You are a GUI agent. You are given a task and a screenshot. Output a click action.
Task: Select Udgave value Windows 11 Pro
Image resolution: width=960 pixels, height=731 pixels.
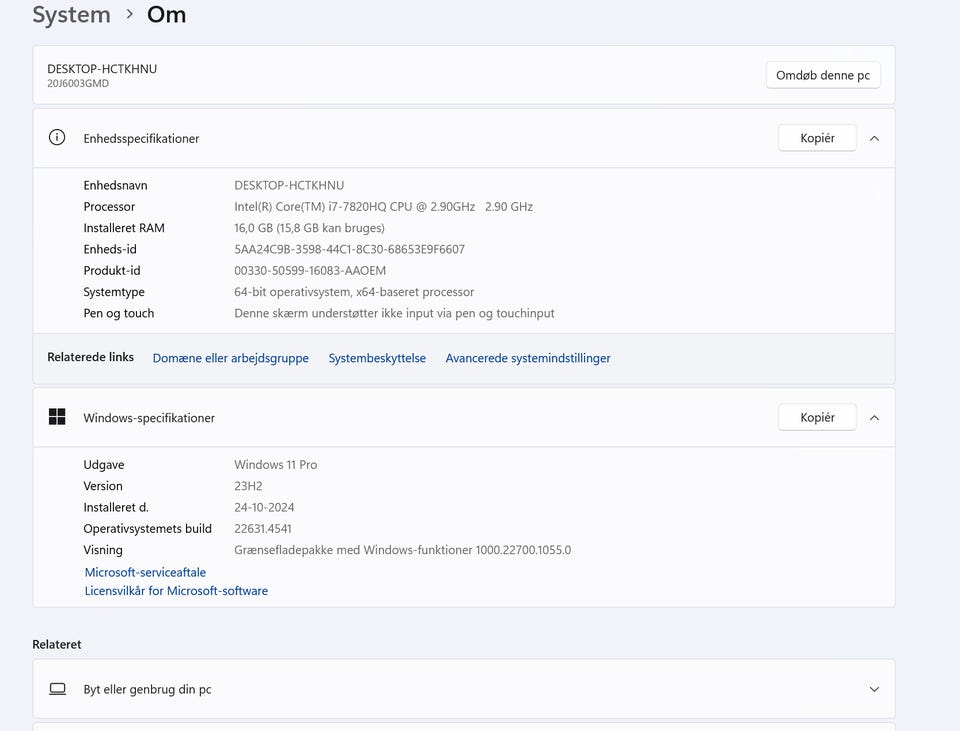pyautogui.click(x=276, y=465)
